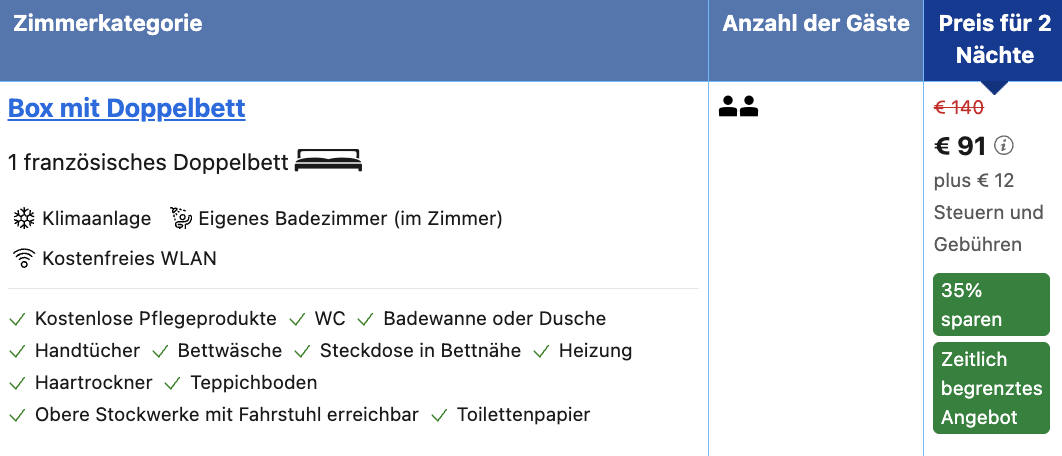Click the crossed-out € 140 original price

(958, 106)
